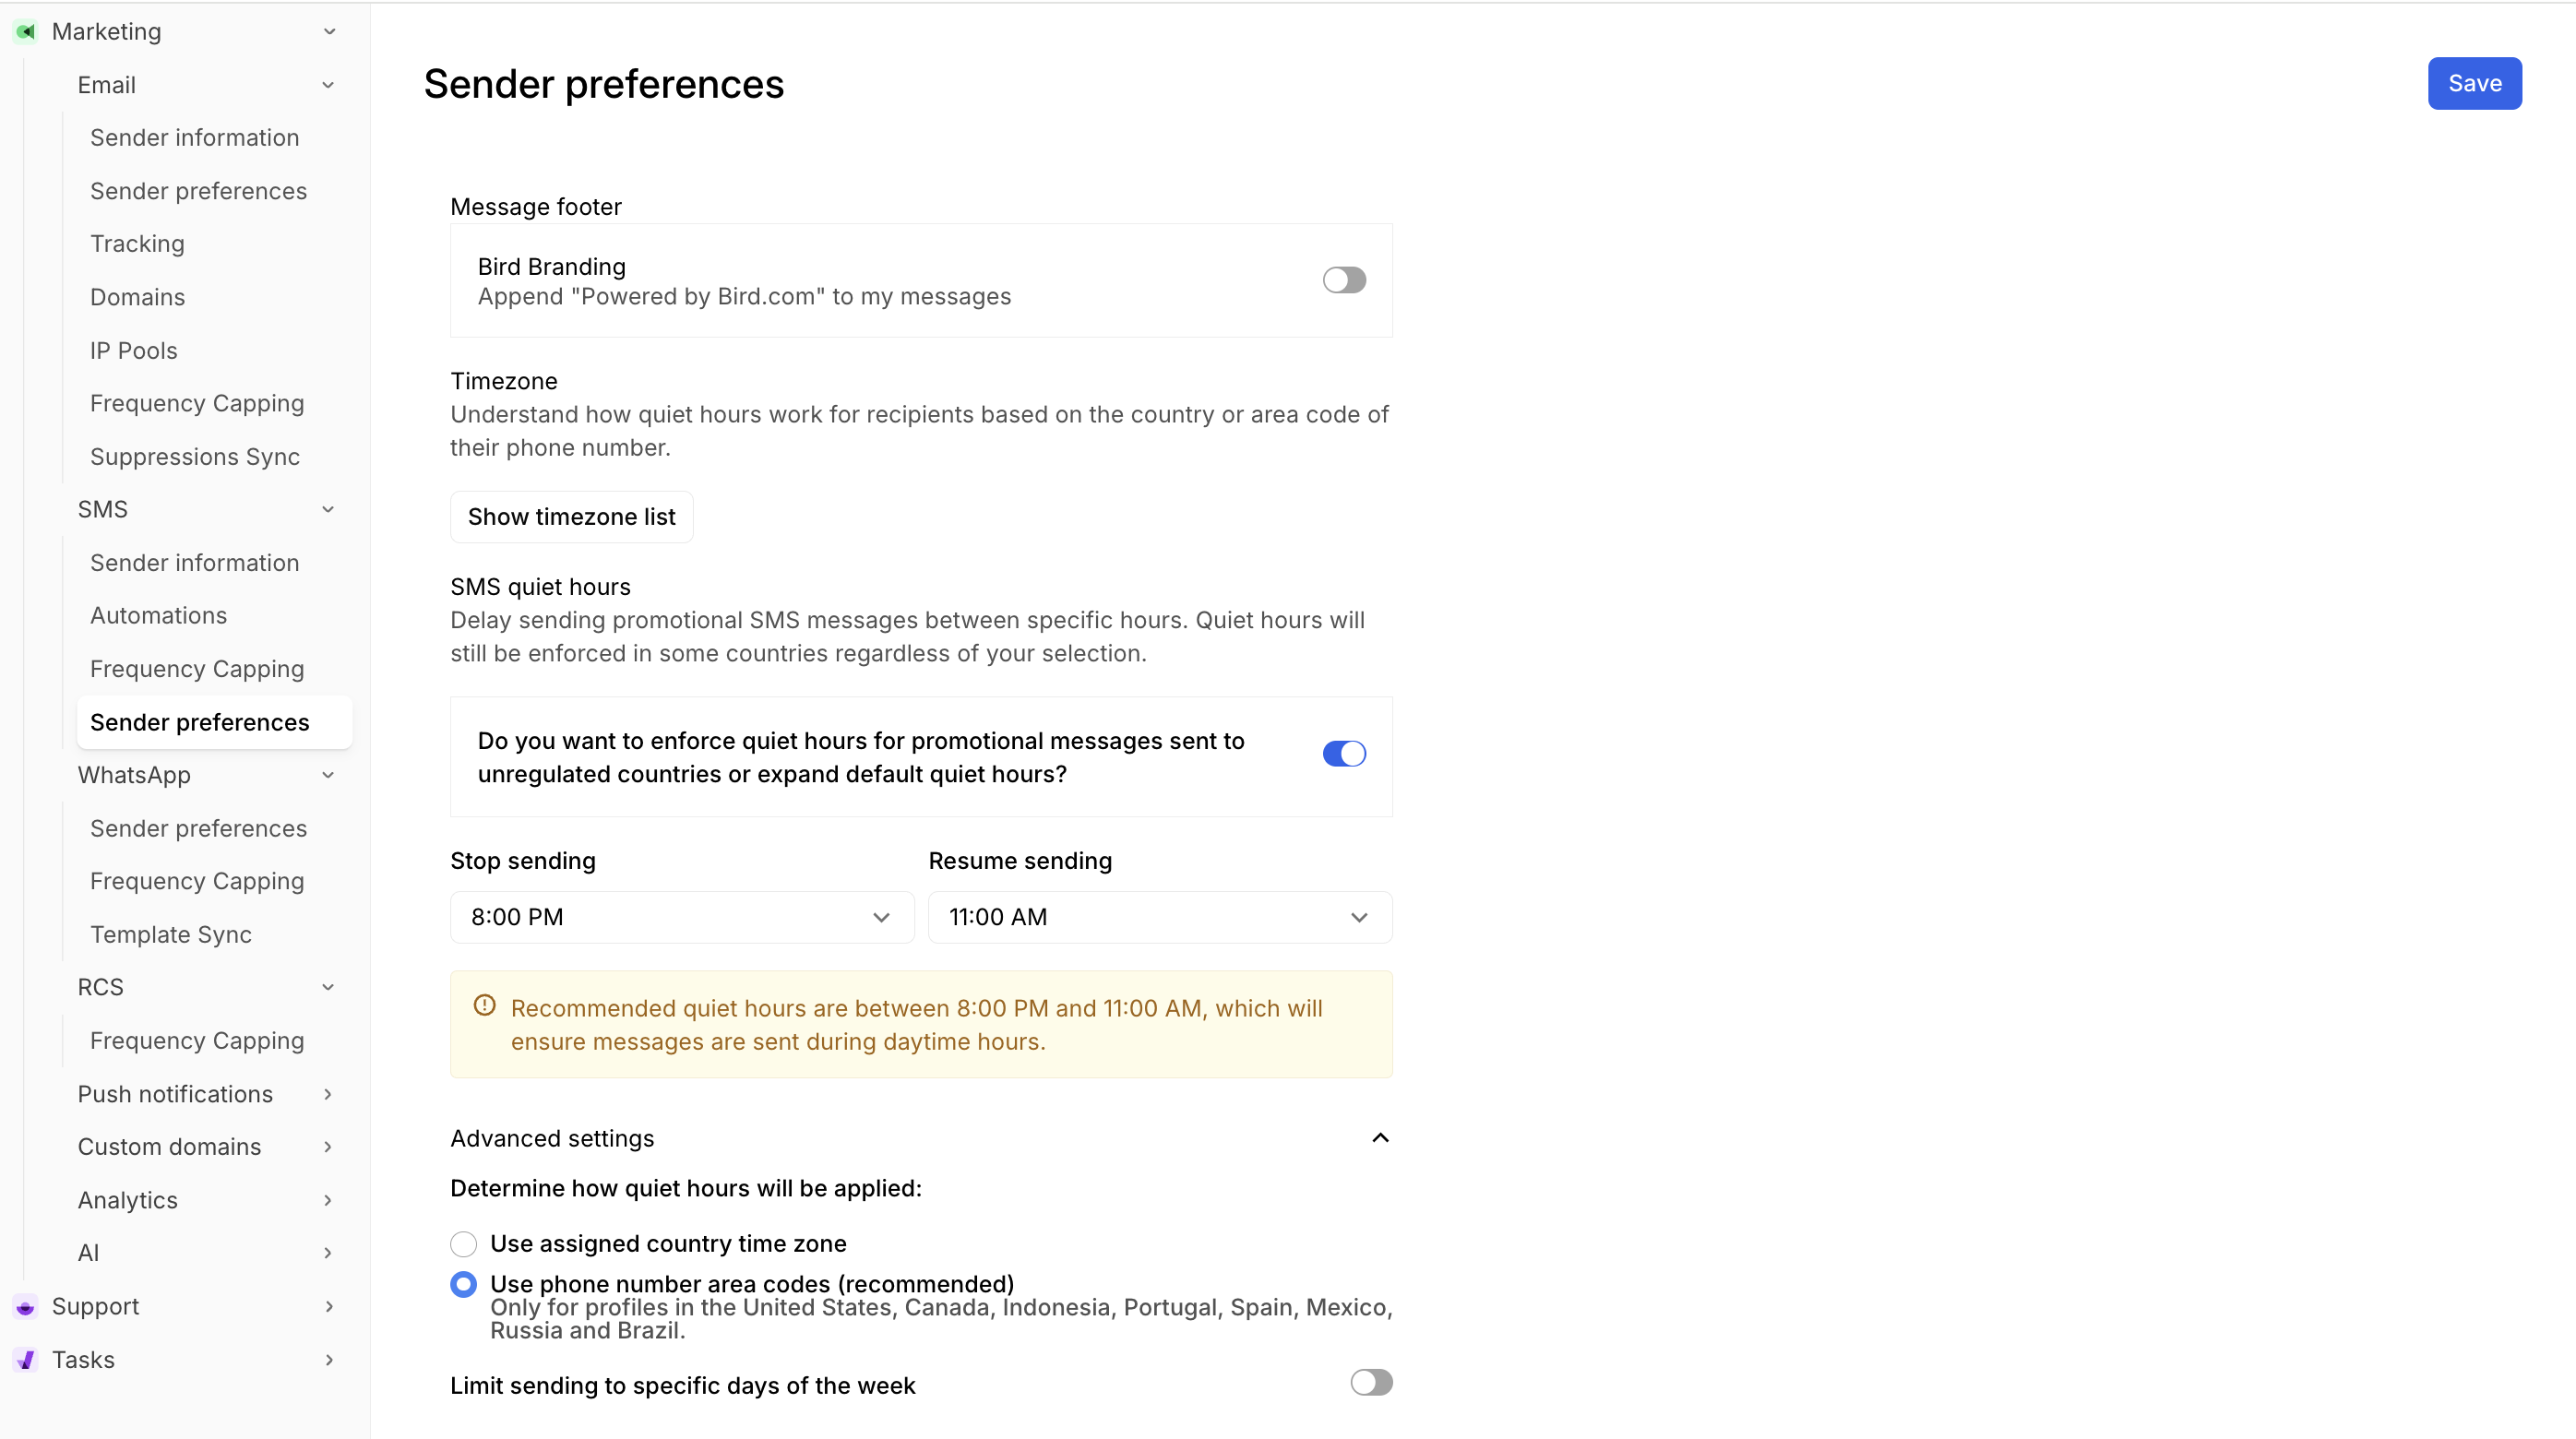Enable the Bird Branding toggle
The width and height of the screenshot is (2576, 1439).
point(1344,280)
